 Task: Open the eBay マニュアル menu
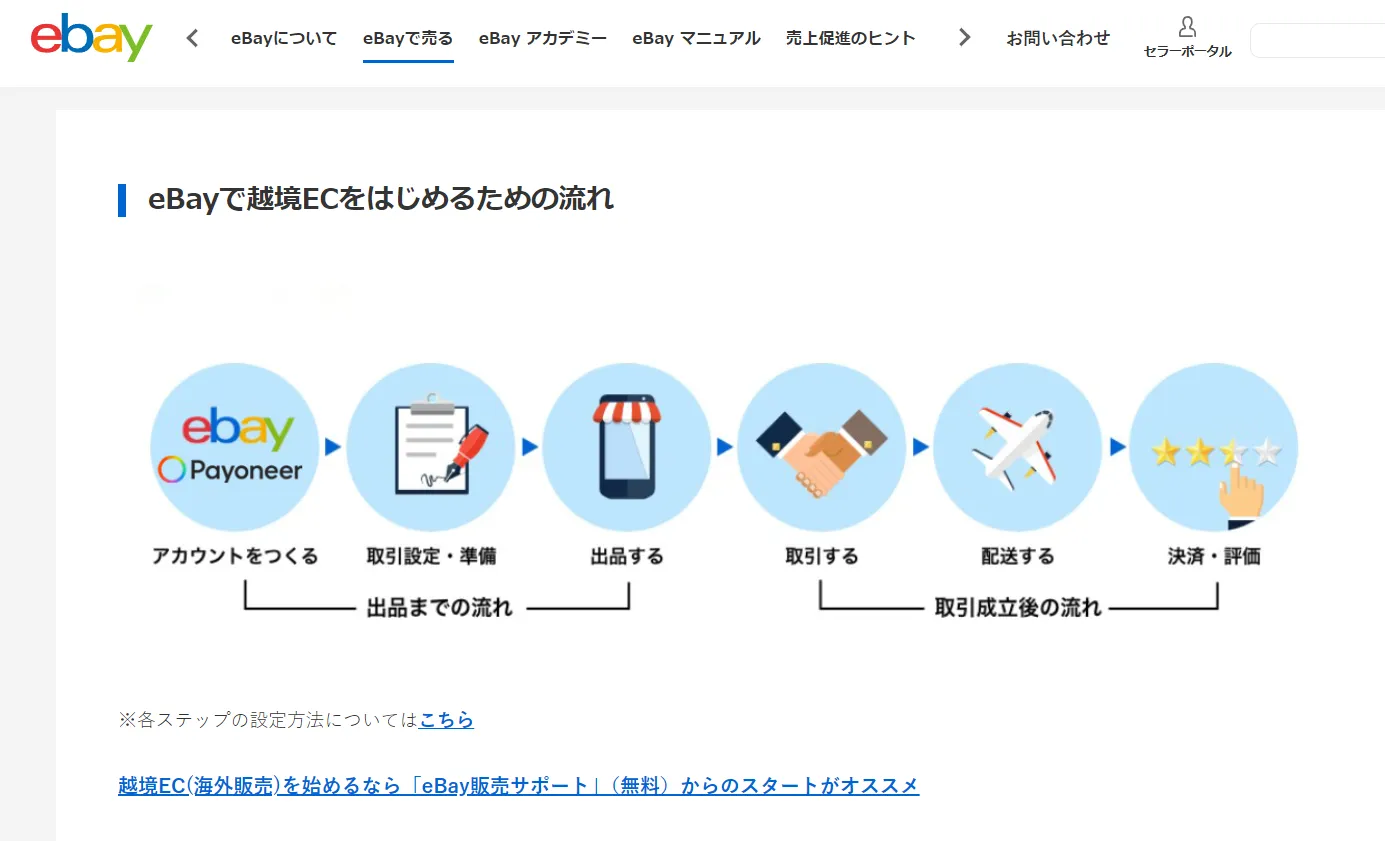[696, 39]
